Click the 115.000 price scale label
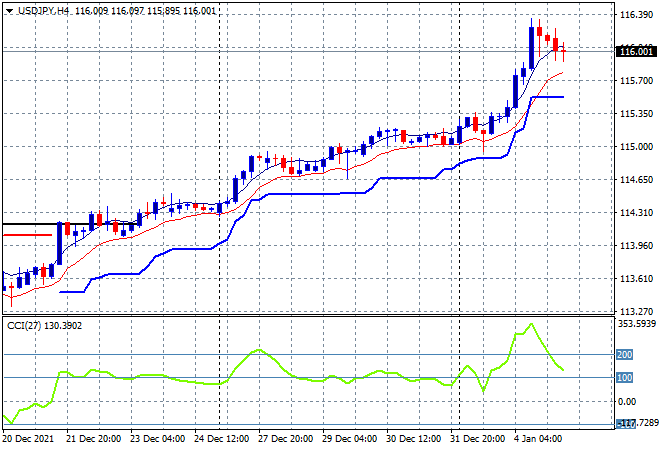This screenshot has height=450, width=660. [x=636, y=146]
